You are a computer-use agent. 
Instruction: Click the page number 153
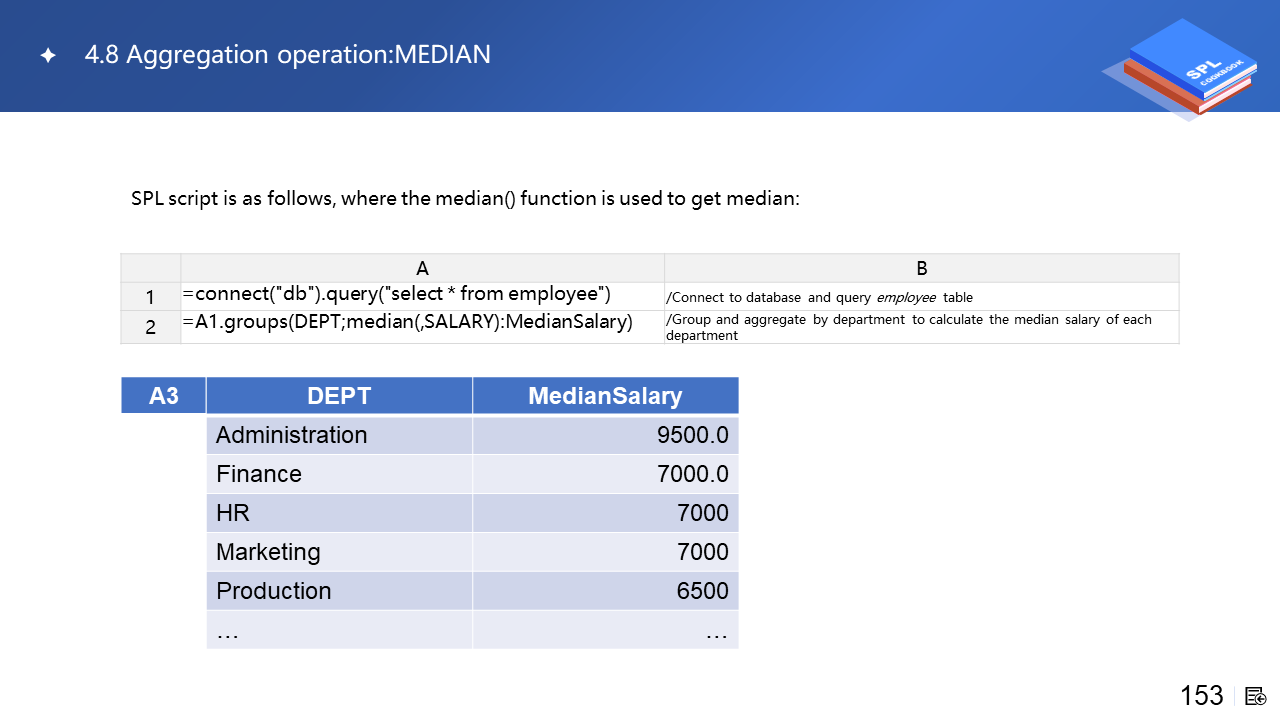click(1201, 696)
